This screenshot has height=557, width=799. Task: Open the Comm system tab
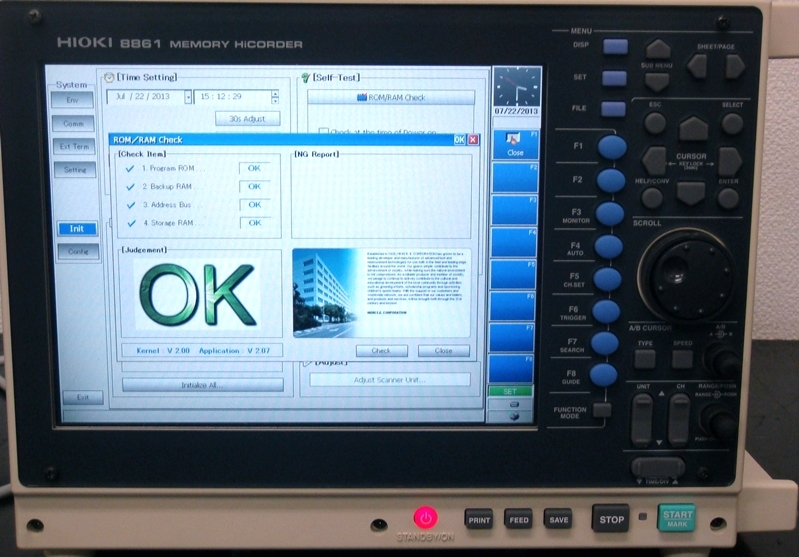click(x=73, y=123)
